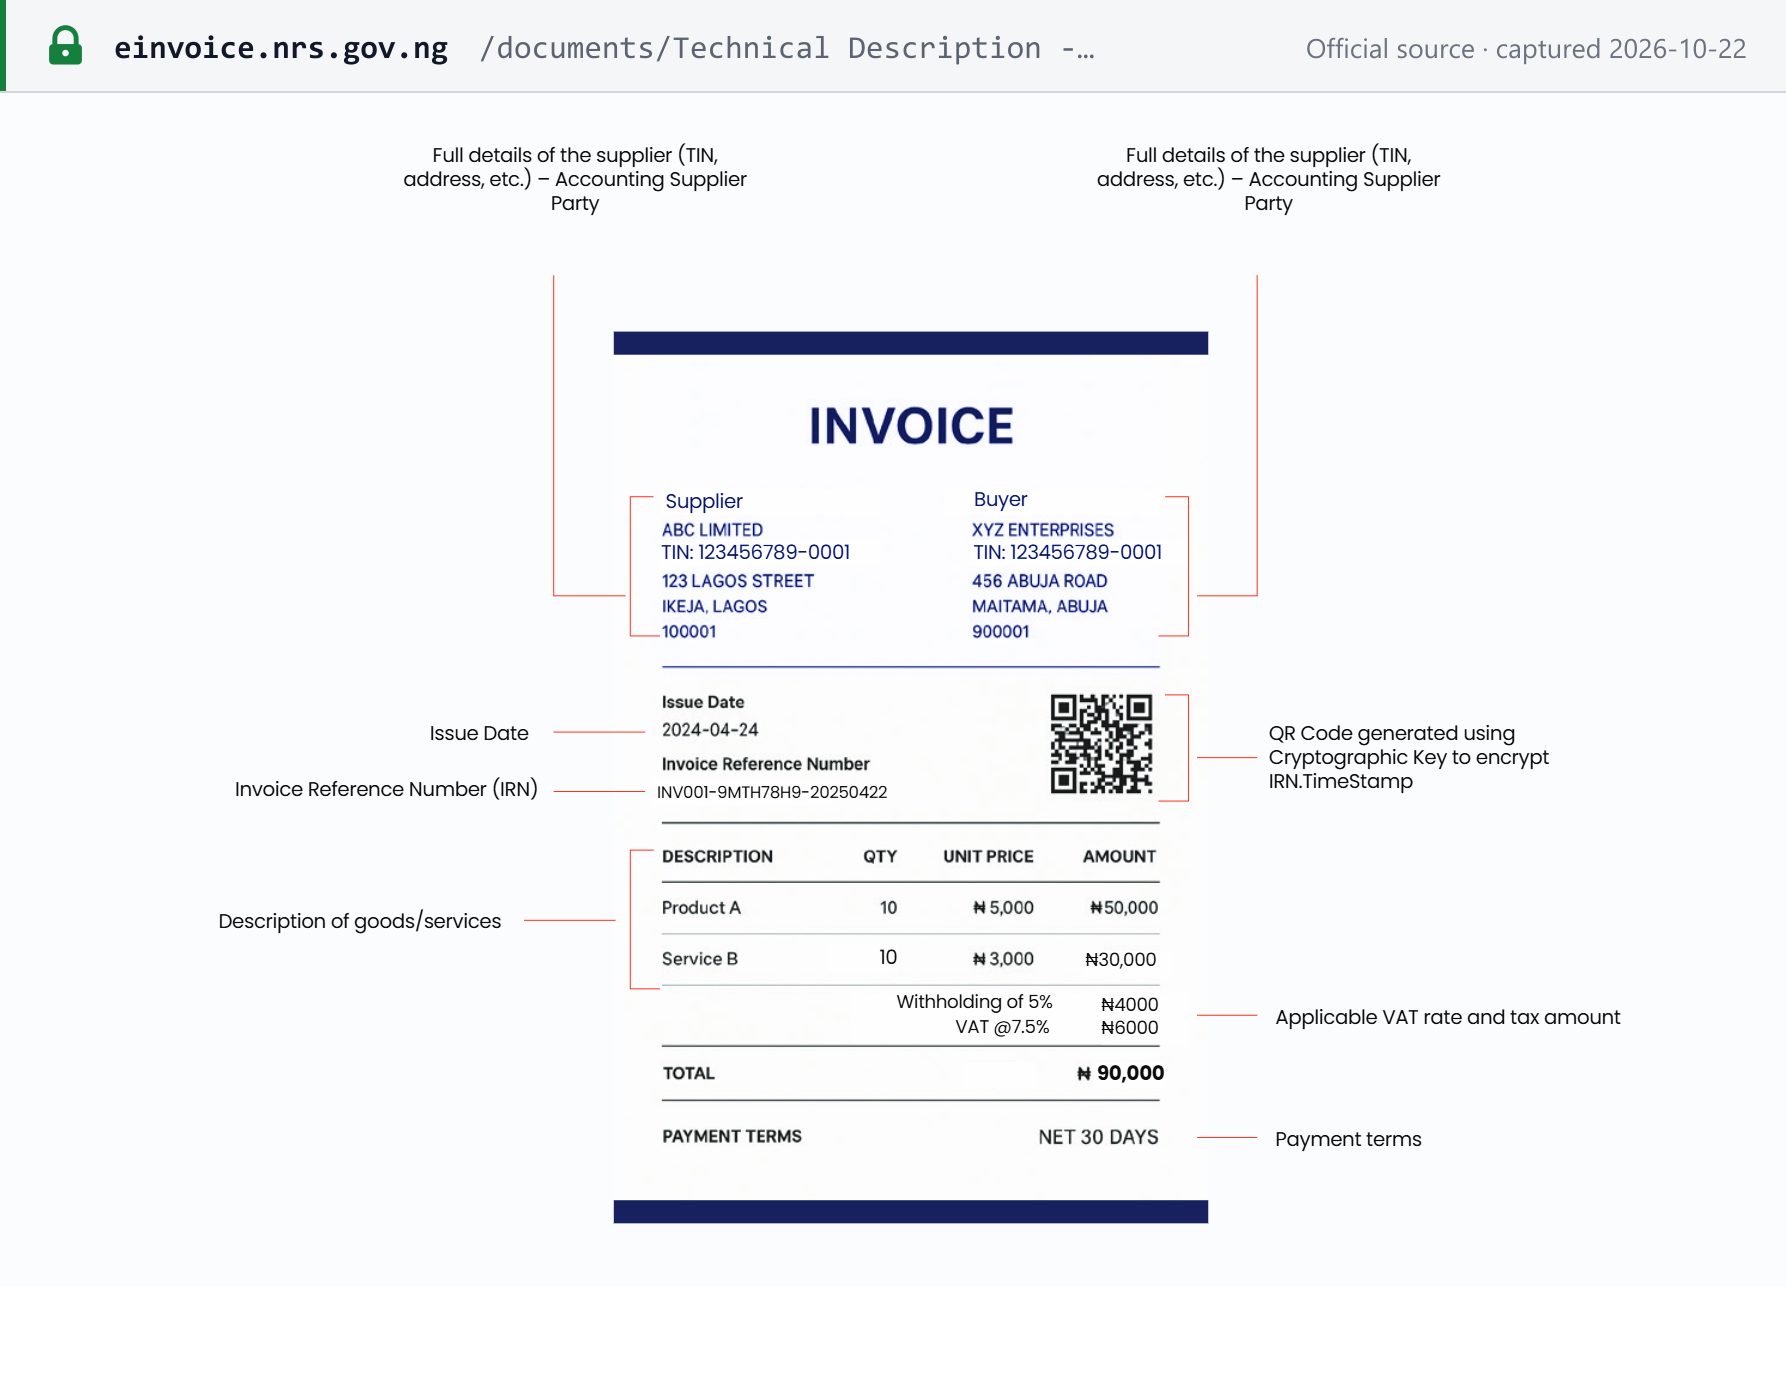Click XYZ ENTERPRISES buyer name
The image size is (1786, 1398).
[x=1042, y=530]
